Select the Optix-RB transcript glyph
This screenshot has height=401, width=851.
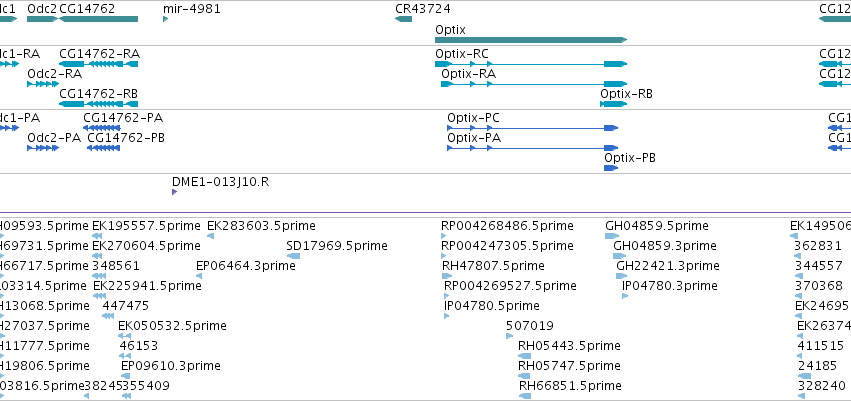613,104
